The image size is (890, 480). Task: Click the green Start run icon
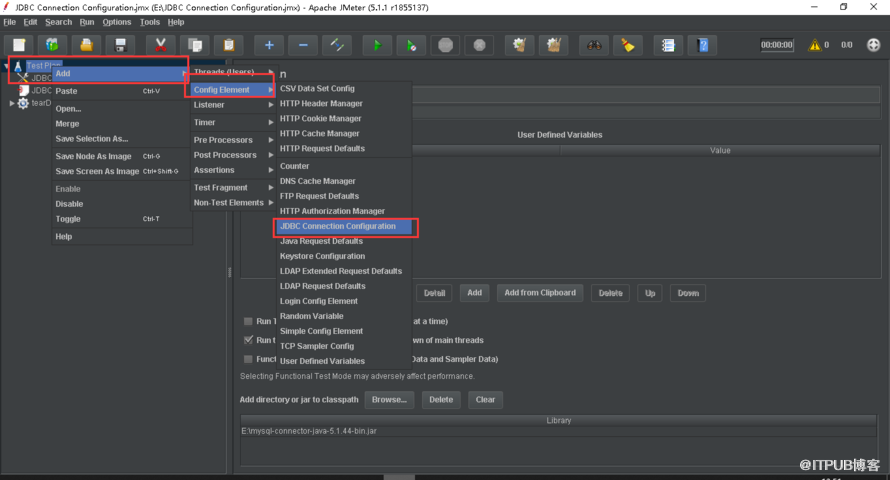point(376,45)
